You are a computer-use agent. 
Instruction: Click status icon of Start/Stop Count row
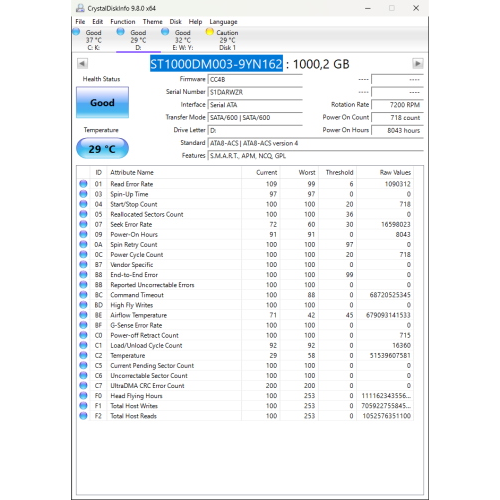coord(83,204)
